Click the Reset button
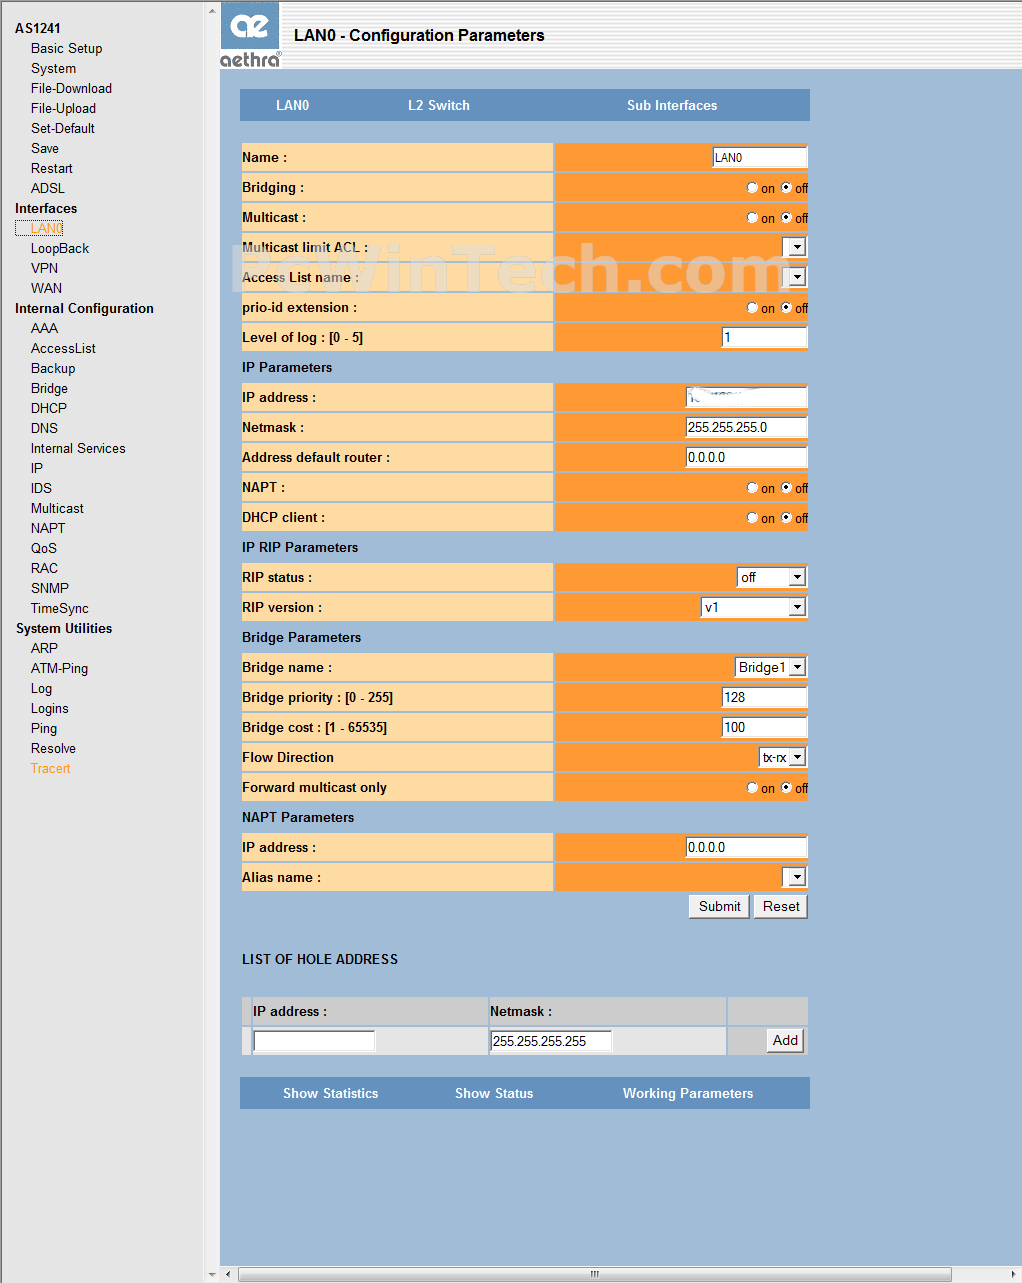1022x1283 pixels. point(781,906)
